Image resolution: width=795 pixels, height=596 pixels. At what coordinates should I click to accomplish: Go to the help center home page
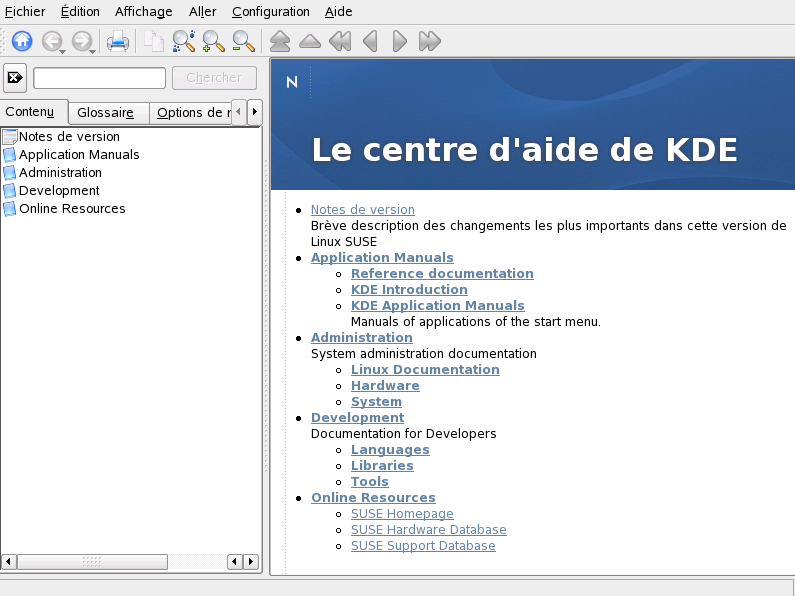(22, 41)
